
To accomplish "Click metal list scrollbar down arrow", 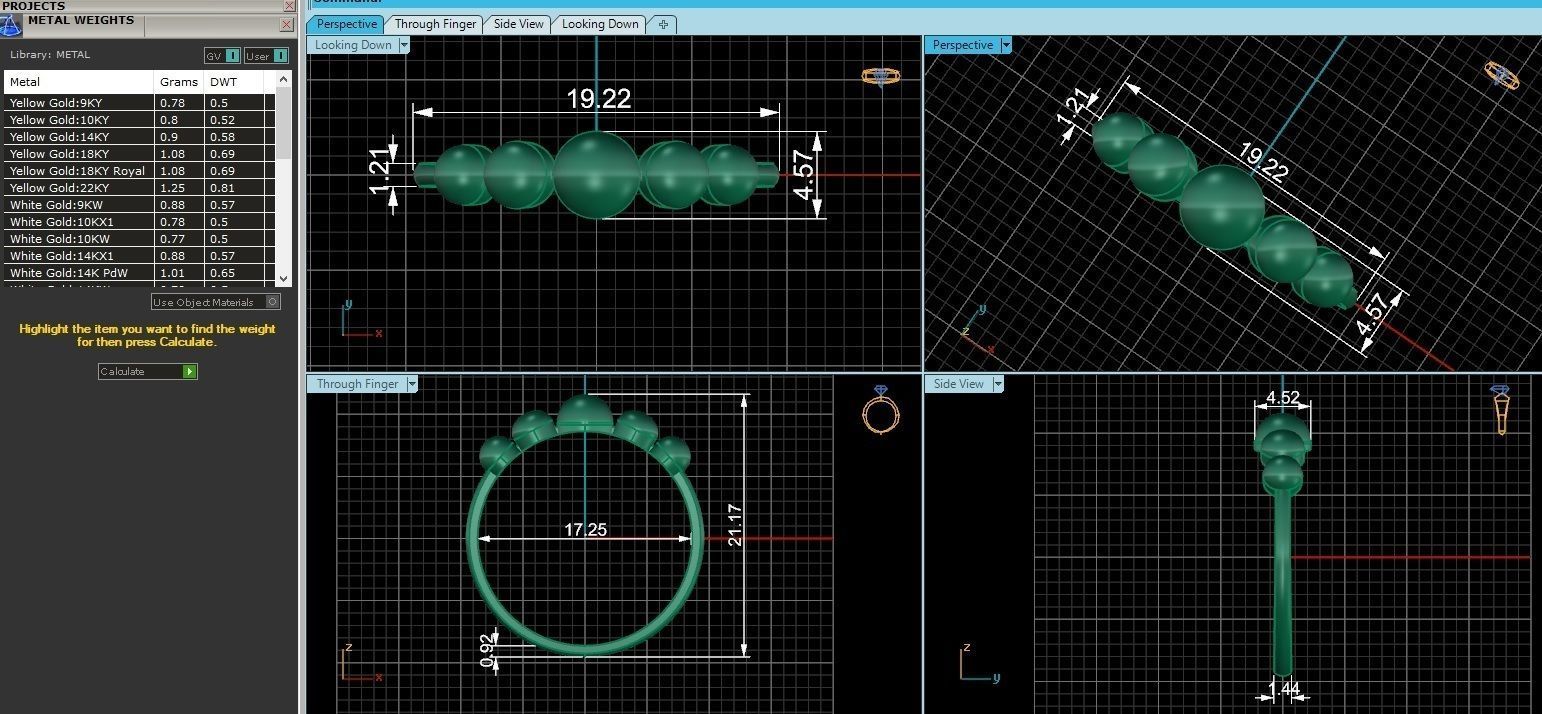I will click(x=284, y=279).
